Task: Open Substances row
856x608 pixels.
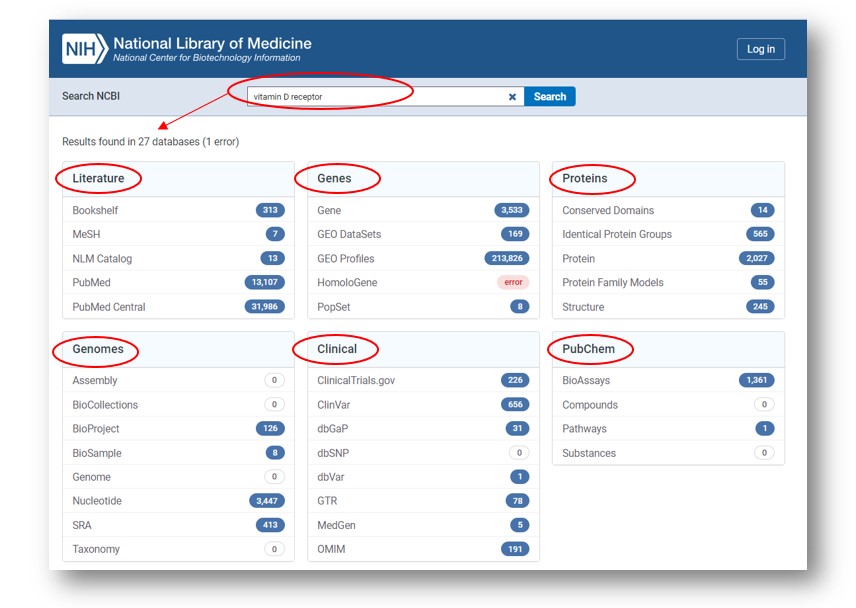Action: tap(668, 453)
